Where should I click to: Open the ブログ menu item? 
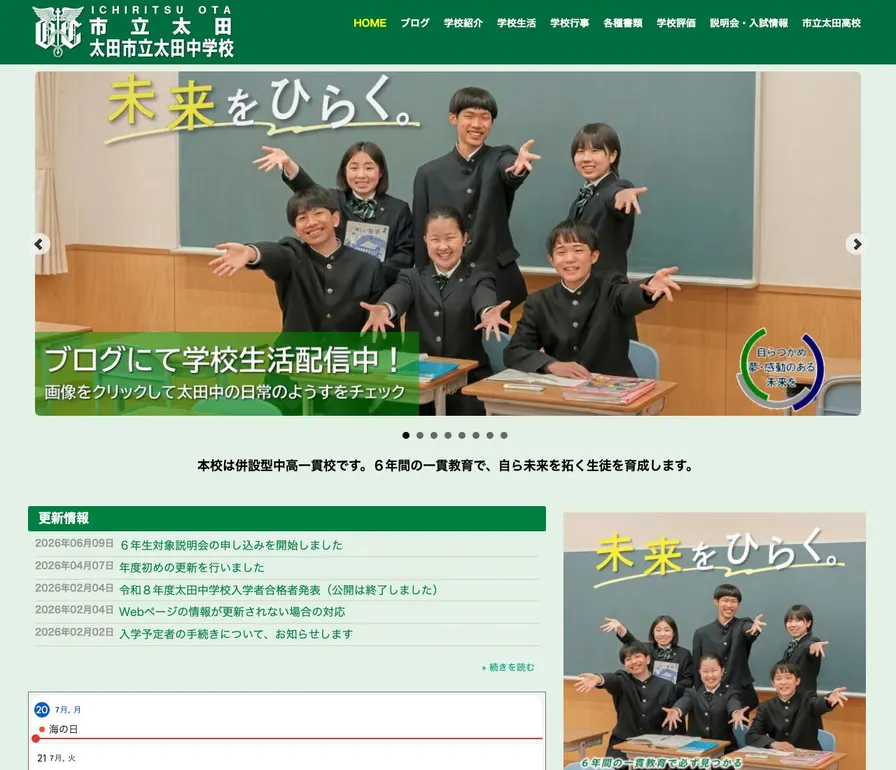click(x=415, y=23)
